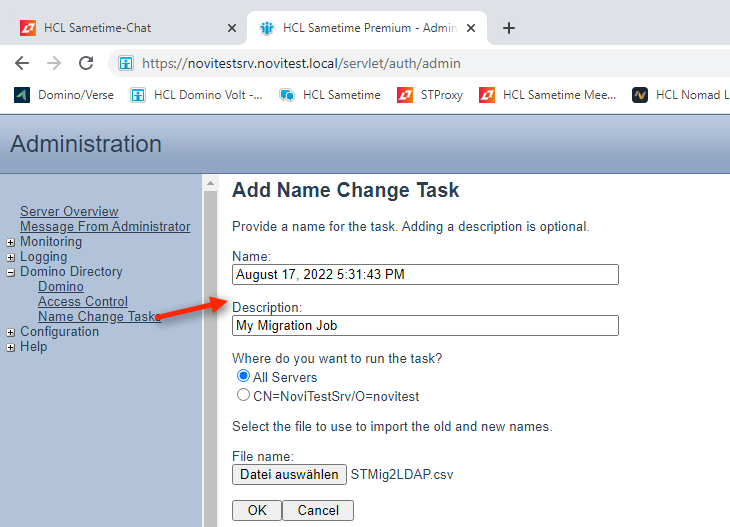Image resolution: width=730 pixels, height=527 pixels.
Task: Expand the Configuration tree node
Action: (x=11, y=332)
